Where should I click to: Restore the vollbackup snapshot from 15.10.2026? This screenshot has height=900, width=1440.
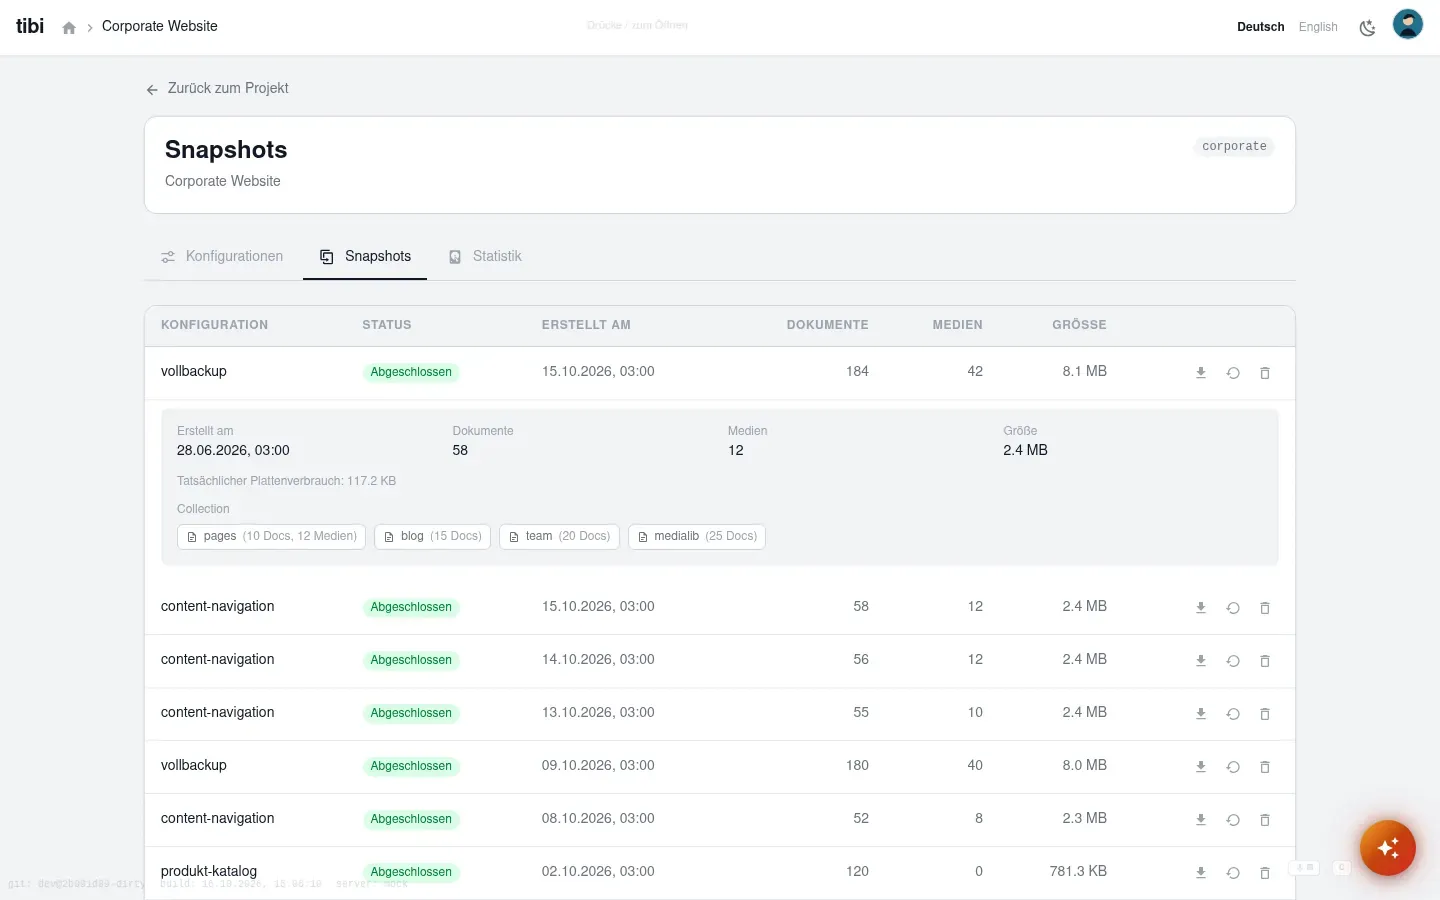point(1233,372)
